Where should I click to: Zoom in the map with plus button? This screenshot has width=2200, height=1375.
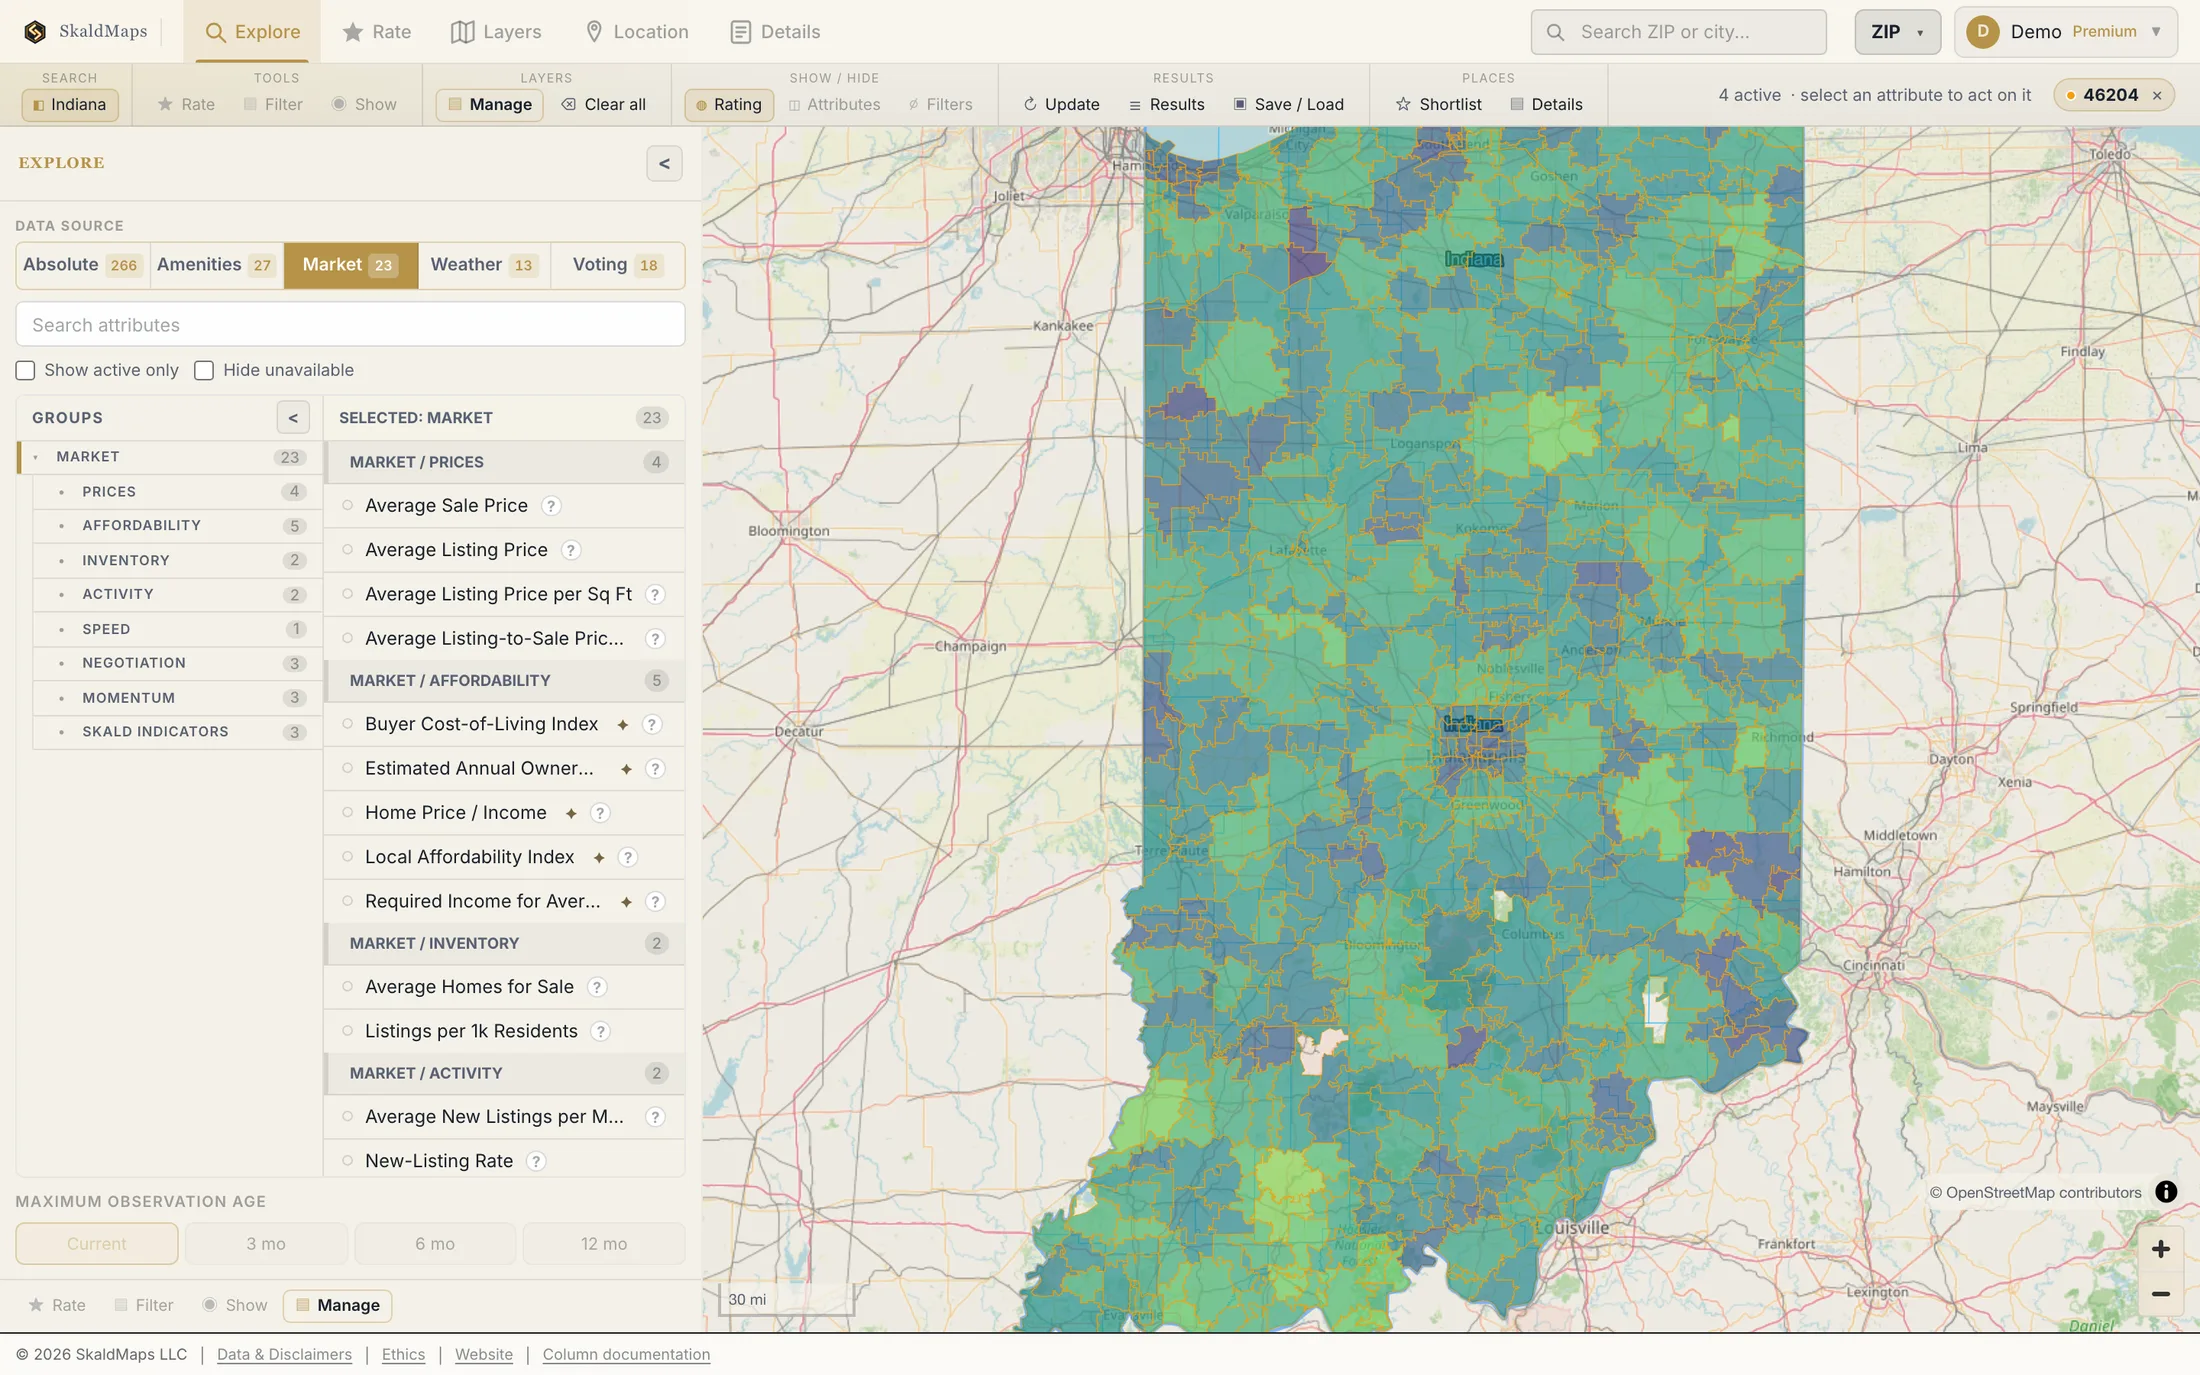coord(2160,1249)
